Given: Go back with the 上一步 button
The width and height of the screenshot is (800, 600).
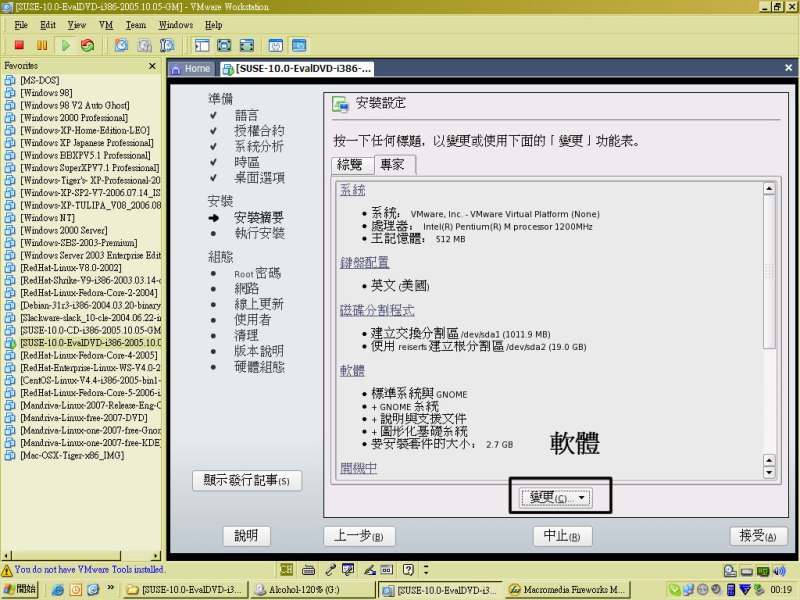Looking at the screenshot, I should click(x=359, y=536).
